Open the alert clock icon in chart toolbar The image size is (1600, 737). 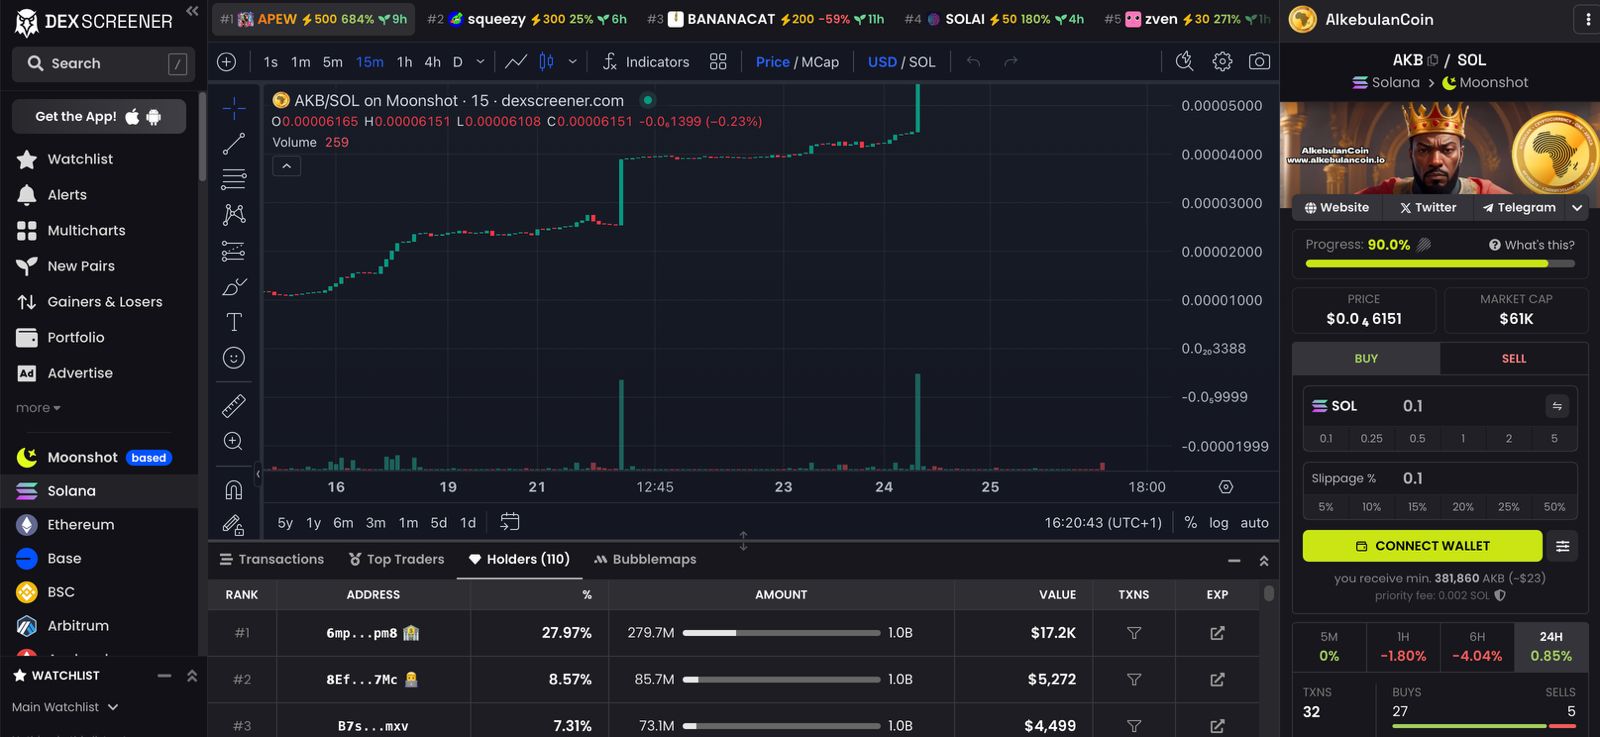(x=1184, y=62)
